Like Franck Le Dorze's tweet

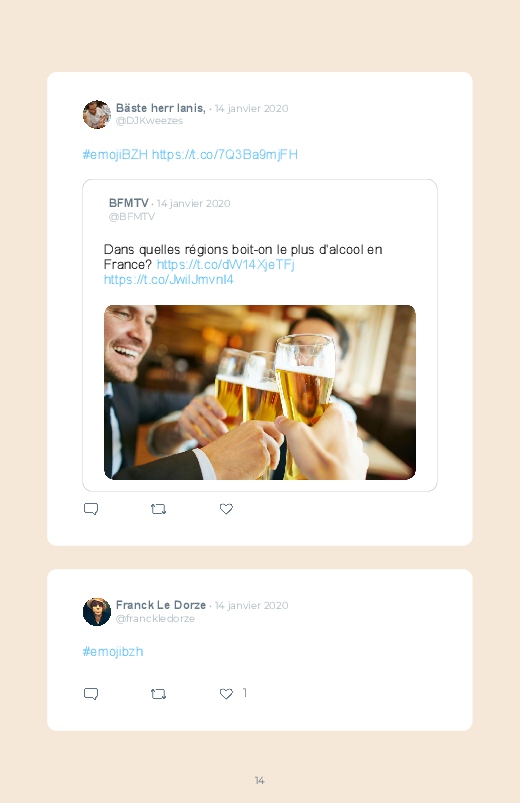coord(226,693)
